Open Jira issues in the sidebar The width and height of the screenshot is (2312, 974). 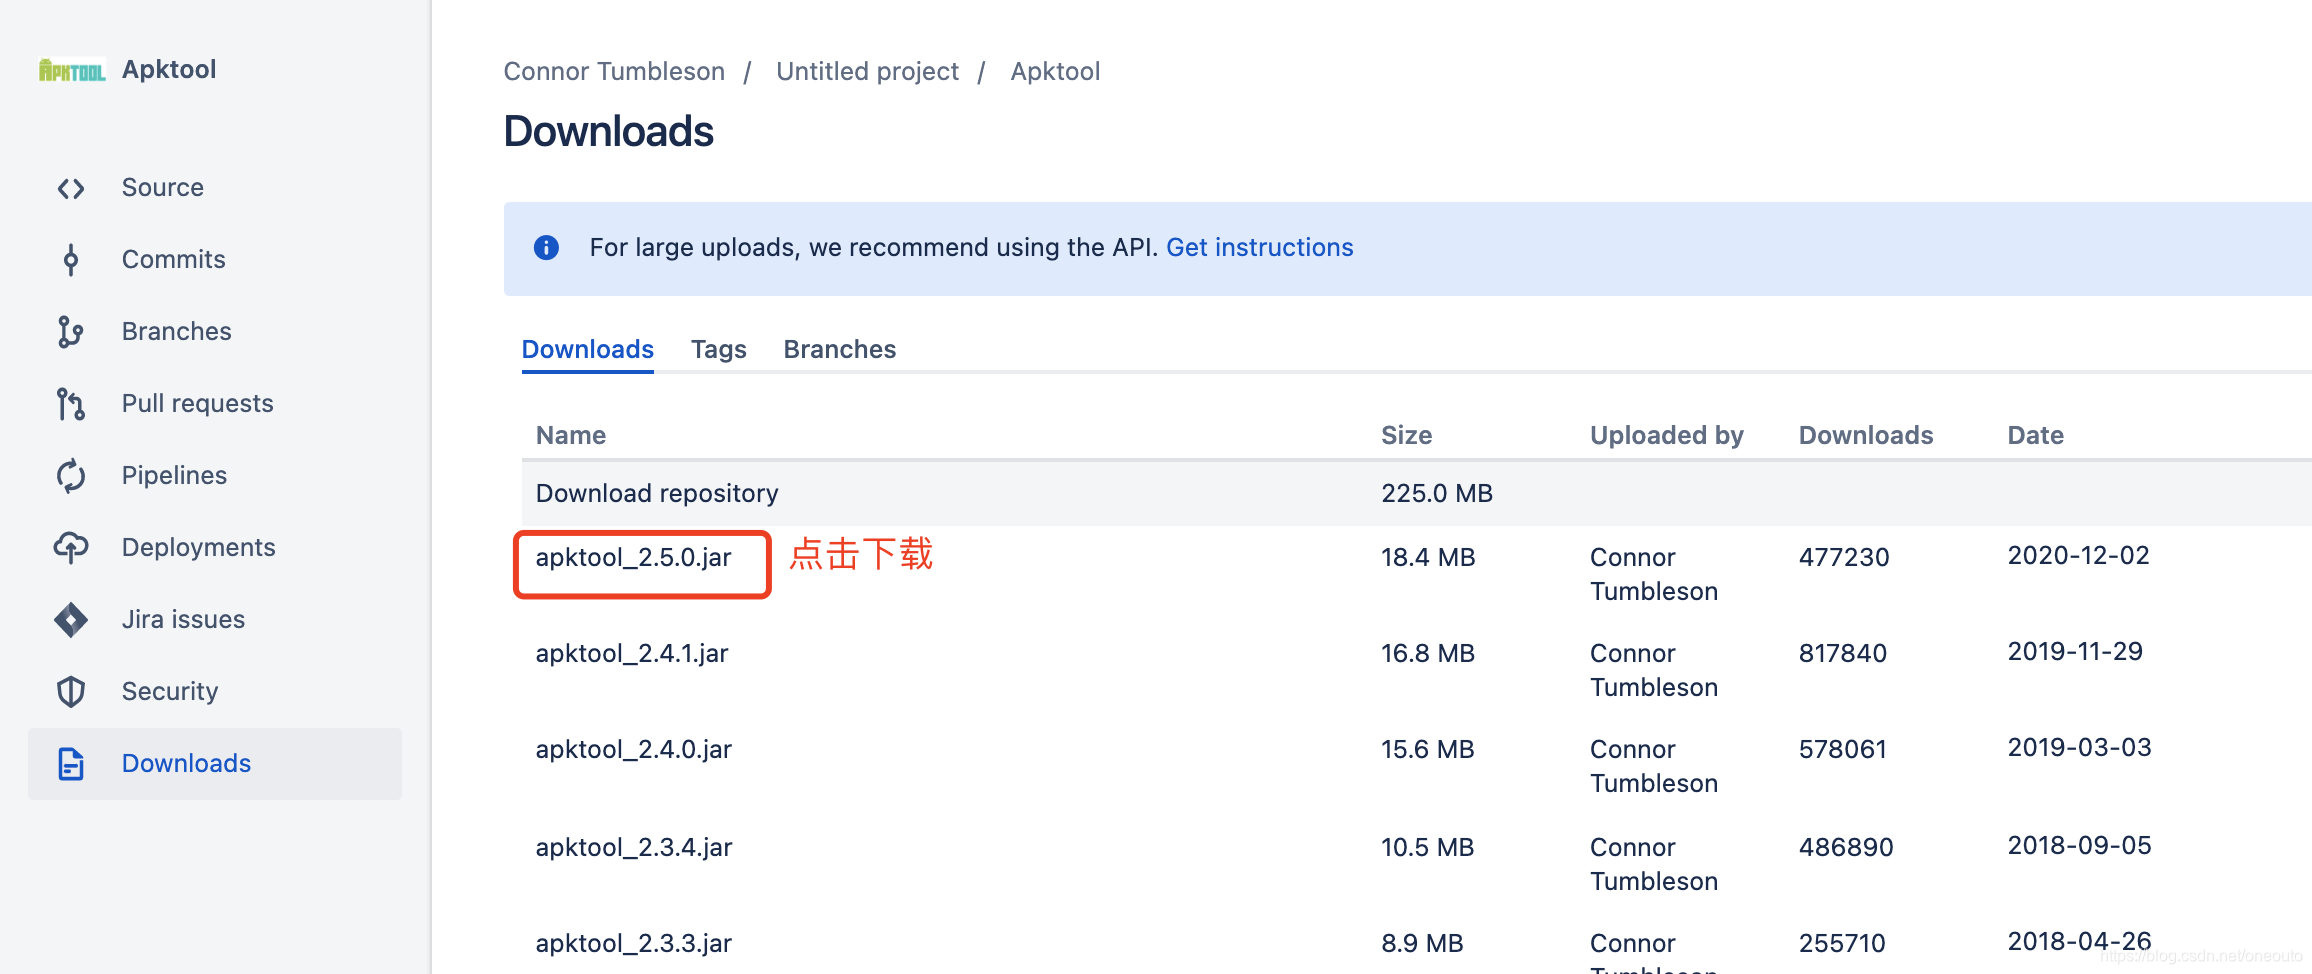tap(183, 619)
